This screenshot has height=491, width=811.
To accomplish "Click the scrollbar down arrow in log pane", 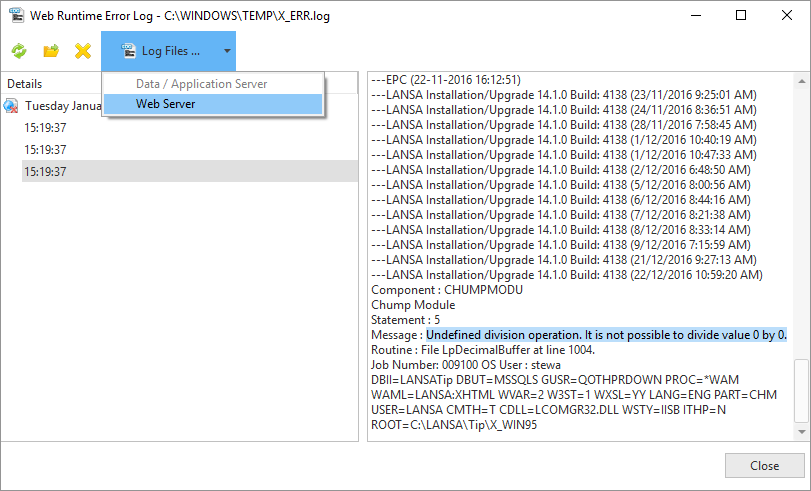I will tap(801, 432).
